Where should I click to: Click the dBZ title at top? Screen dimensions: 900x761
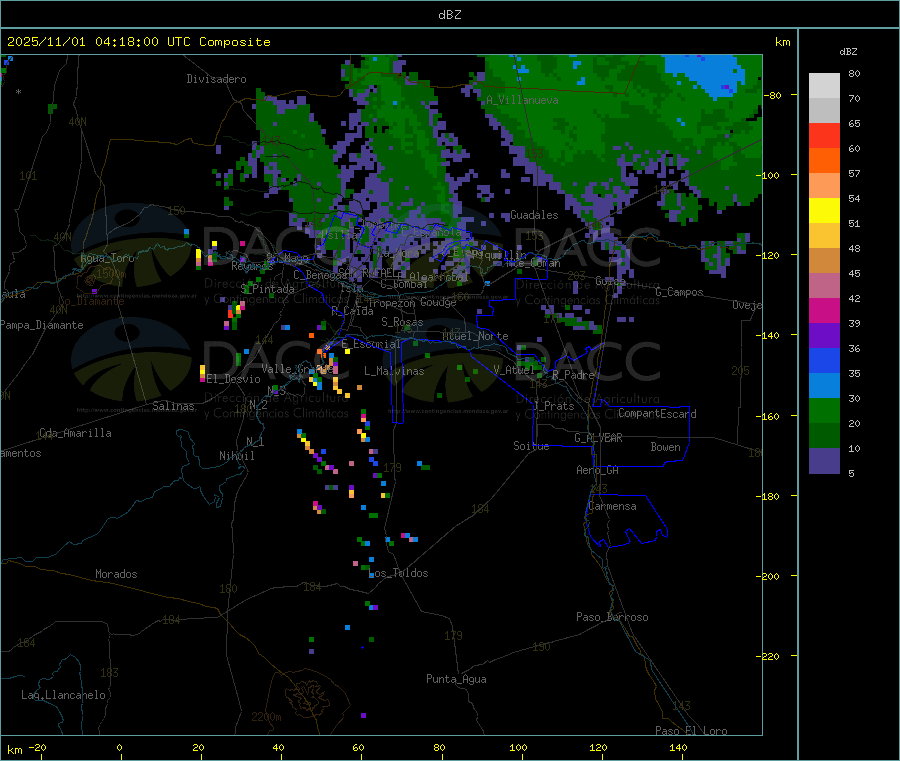[449, 15]
